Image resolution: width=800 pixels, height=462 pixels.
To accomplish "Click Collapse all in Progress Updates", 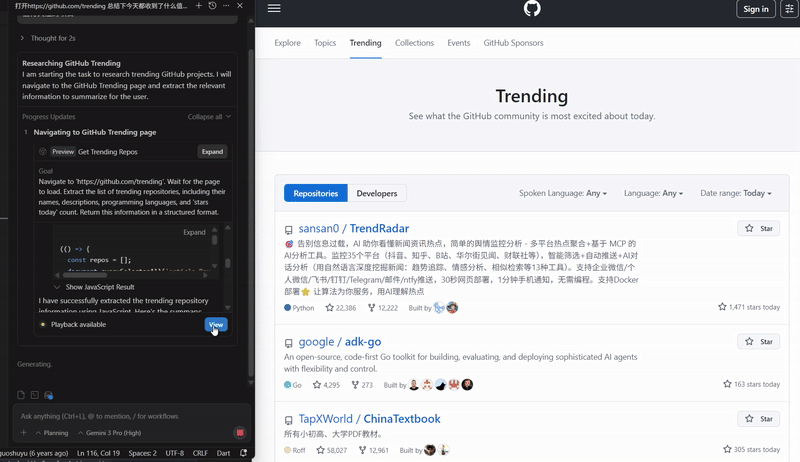I will click(x=209, y=117).
